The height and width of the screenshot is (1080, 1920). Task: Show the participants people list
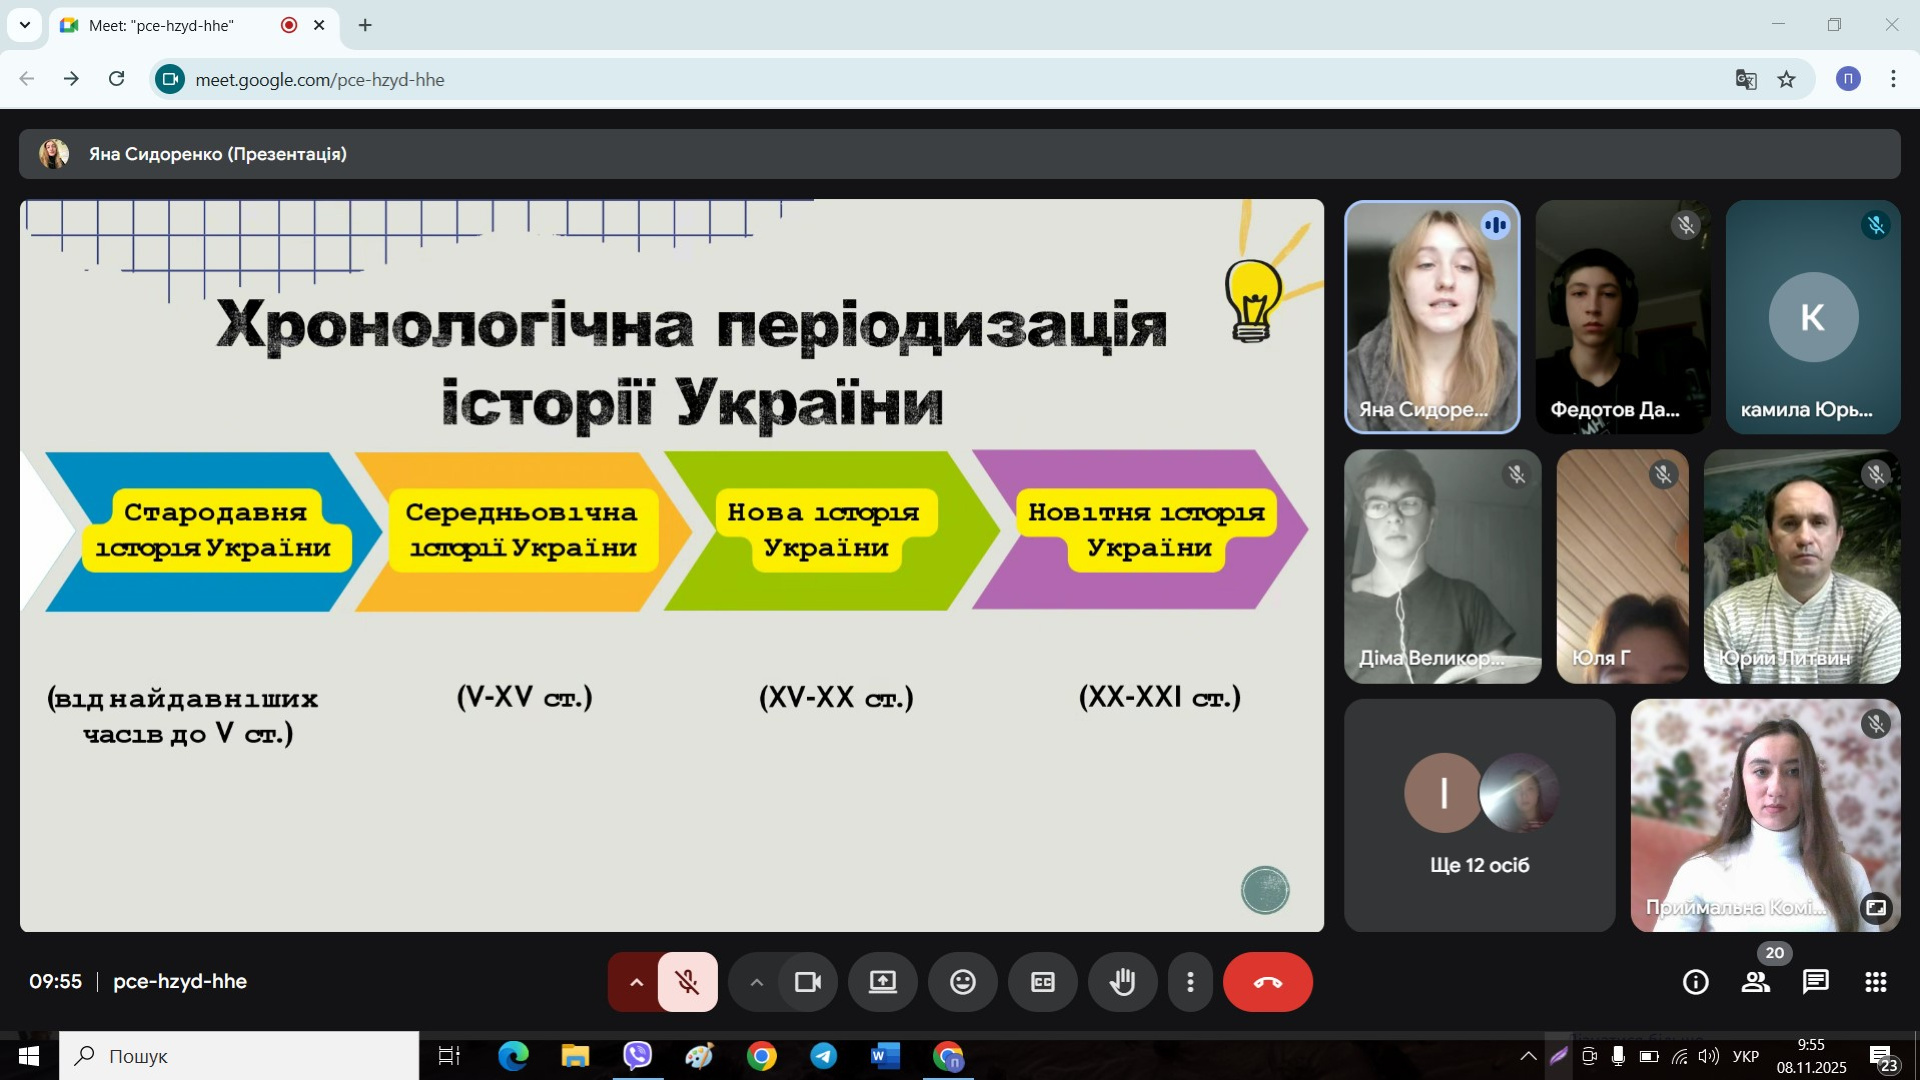1755,982
